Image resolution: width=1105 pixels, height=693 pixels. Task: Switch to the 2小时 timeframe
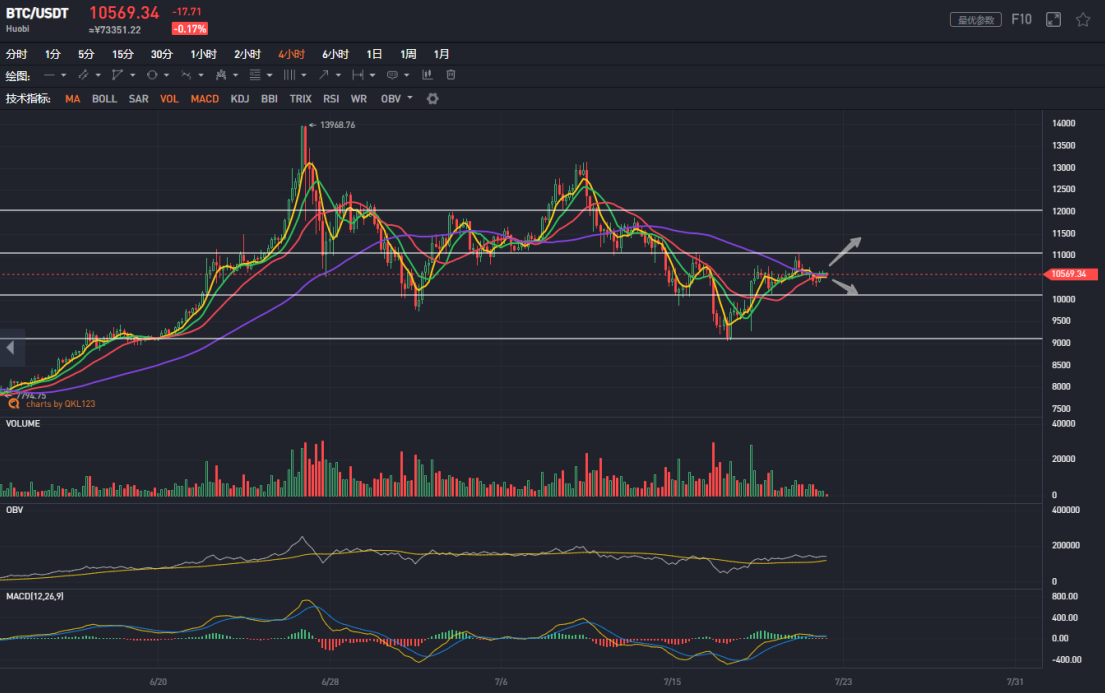(x=247, y=54)
